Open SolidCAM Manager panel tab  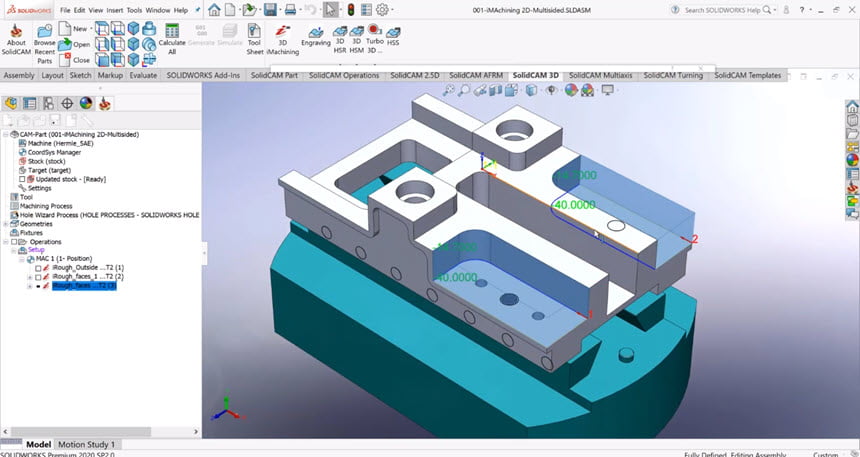104,103
